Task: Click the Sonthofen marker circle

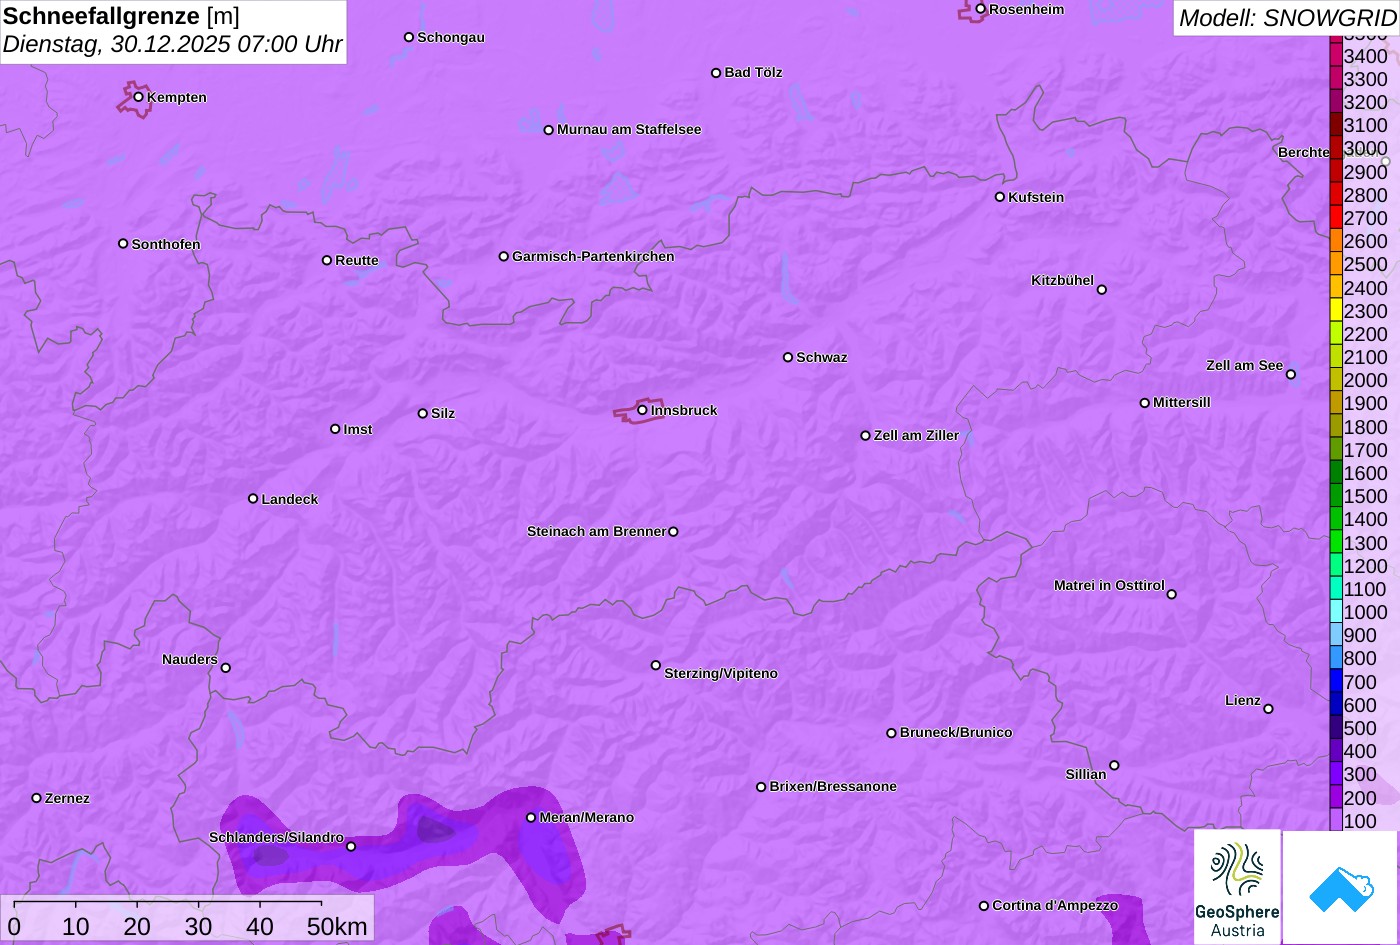Action: [x=123, y=244]
